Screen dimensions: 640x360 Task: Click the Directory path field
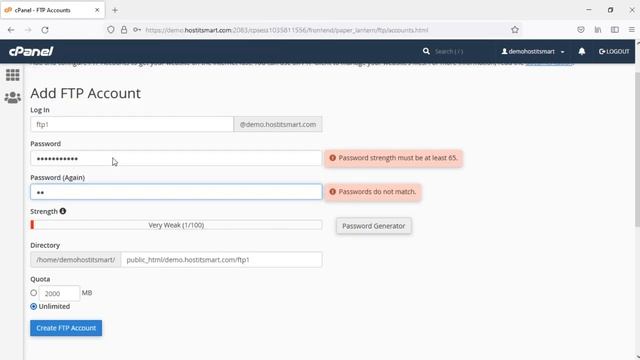tap(221, 260)
